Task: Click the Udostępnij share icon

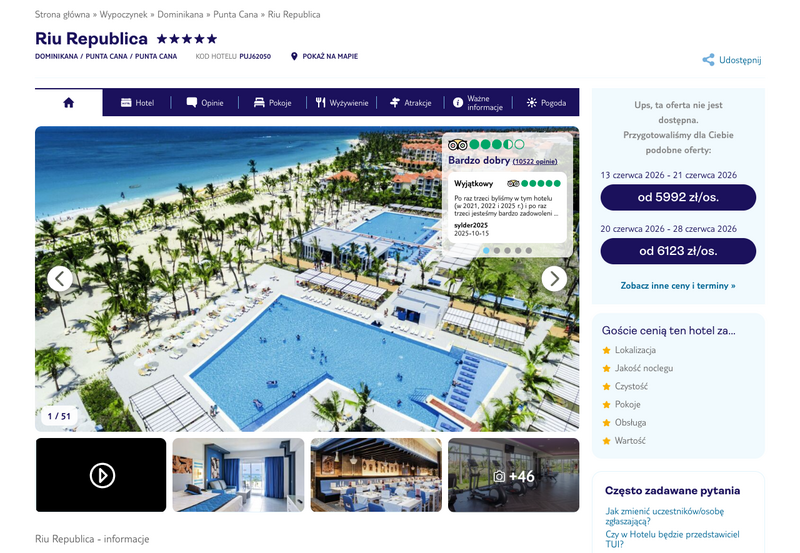Action: tap(708, 60)
